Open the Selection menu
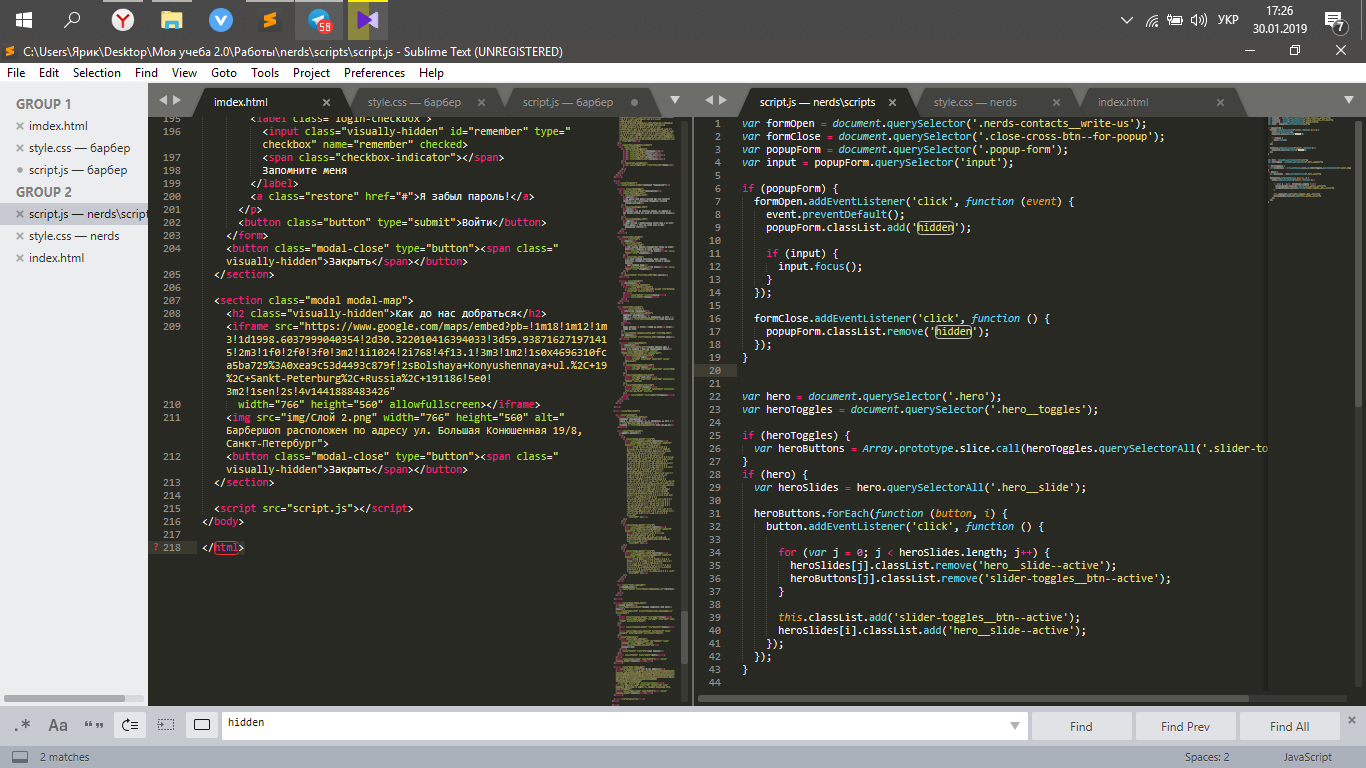1366x768 pixels. click(97, 73)
